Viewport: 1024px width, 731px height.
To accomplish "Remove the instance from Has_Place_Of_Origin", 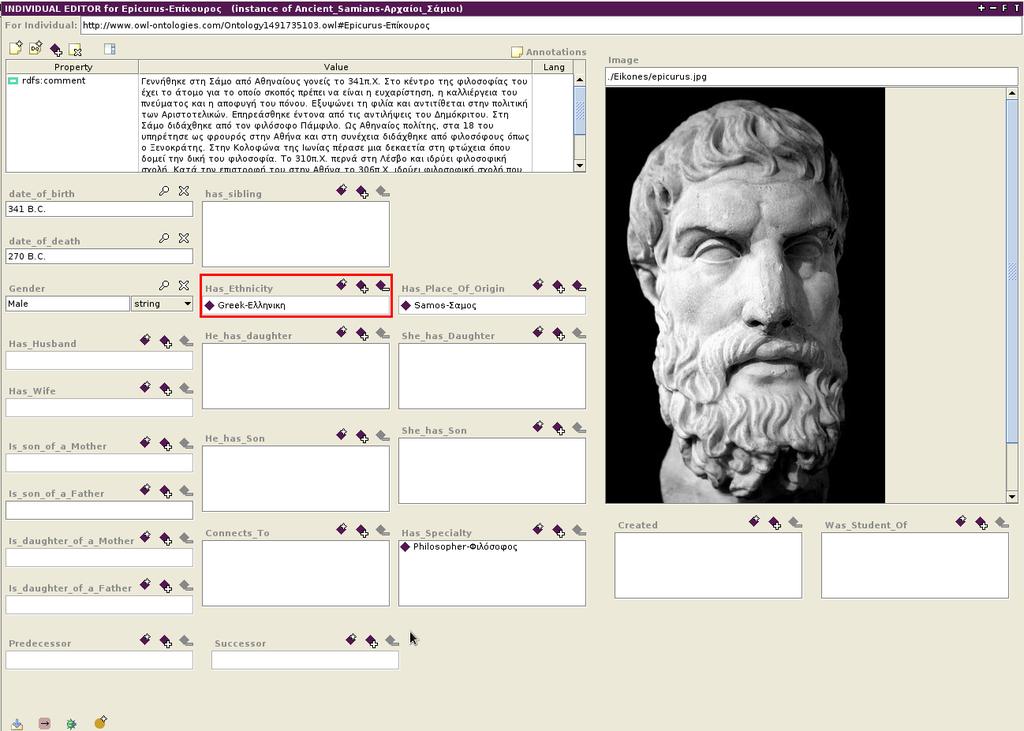I will 579,285.
